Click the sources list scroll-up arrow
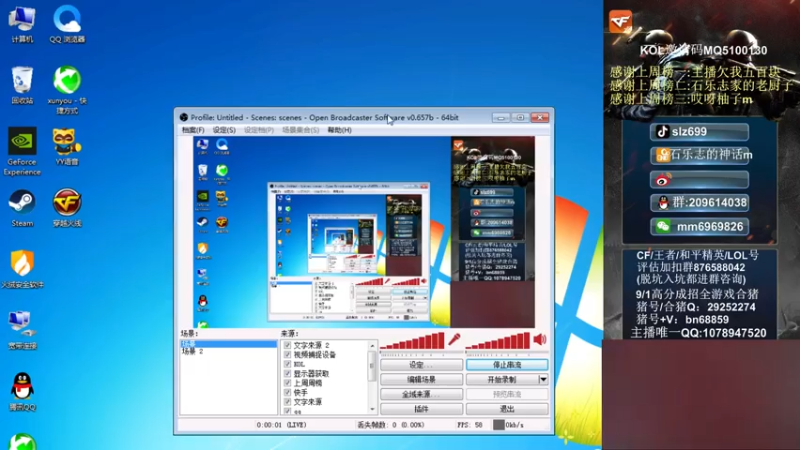800x450 pixels. pos(372,346)
